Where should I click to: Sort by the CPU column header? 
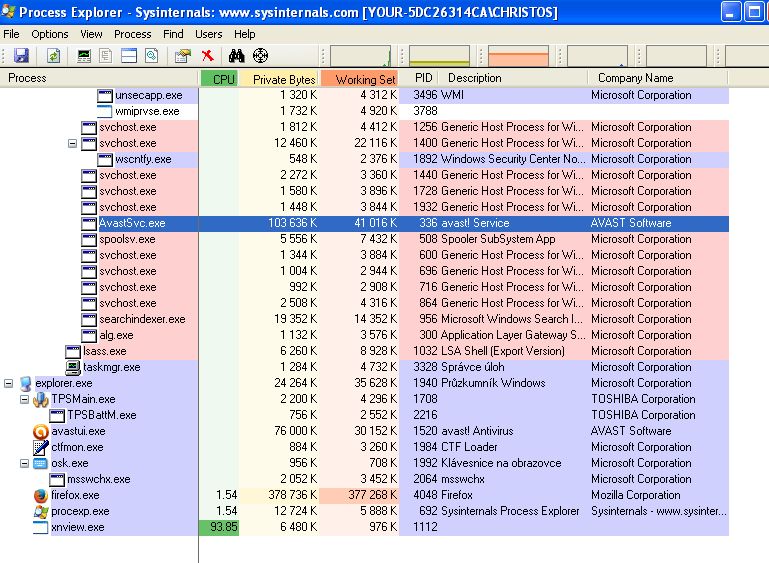(x=219, y=78)
